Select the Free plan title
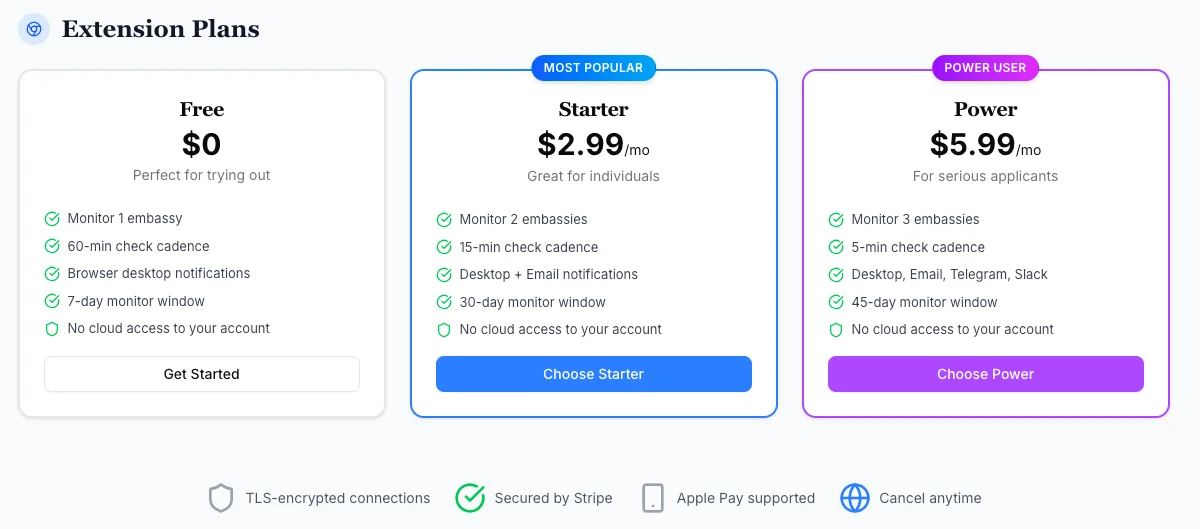Image resolution: width=1200 pixels, height=529 pixels. click(x=202, y=109)
